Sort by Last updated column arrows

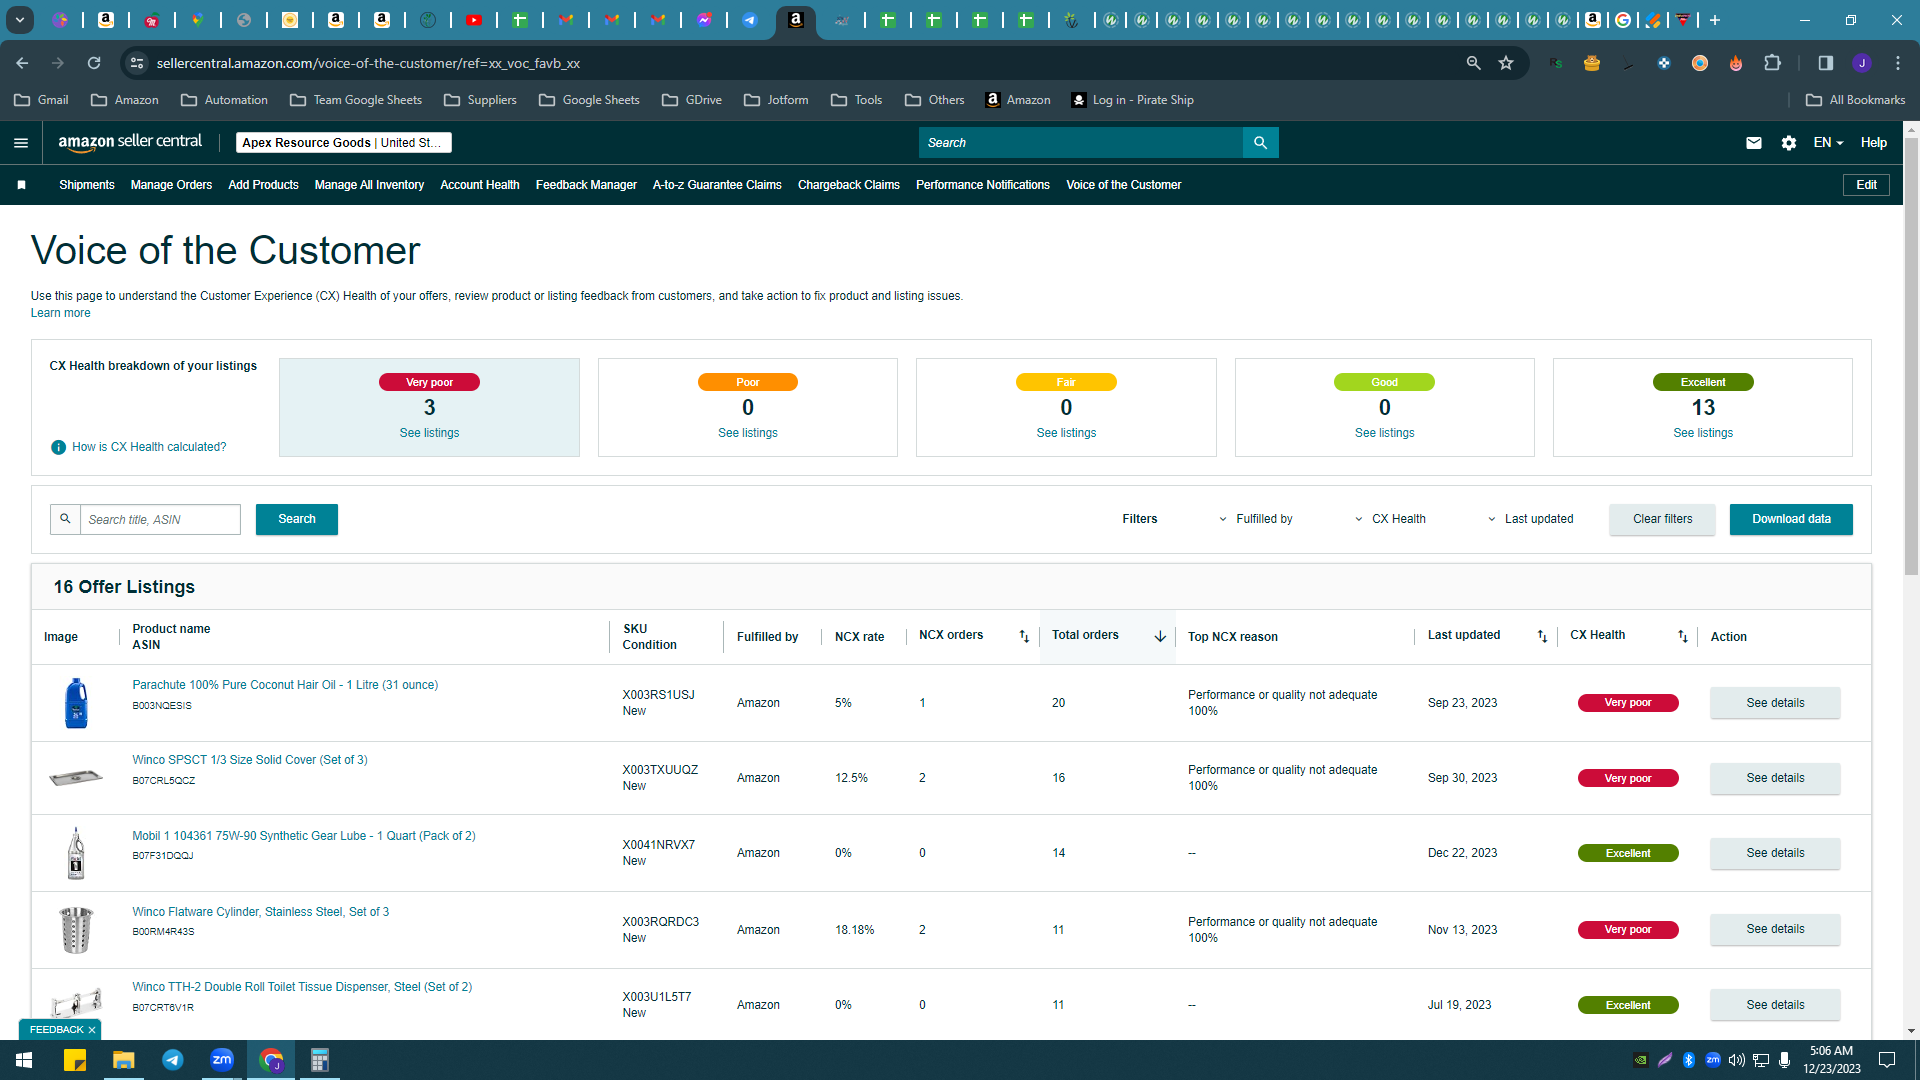tap(1542, 636)
